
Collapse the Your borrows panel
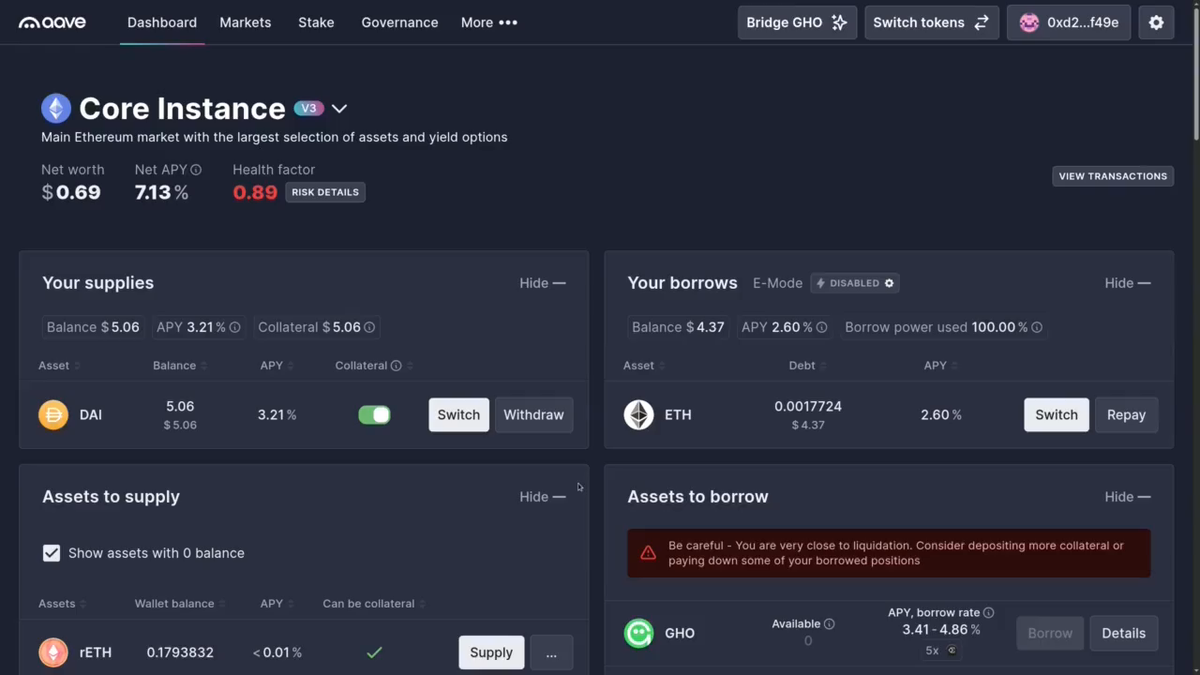1127,283
